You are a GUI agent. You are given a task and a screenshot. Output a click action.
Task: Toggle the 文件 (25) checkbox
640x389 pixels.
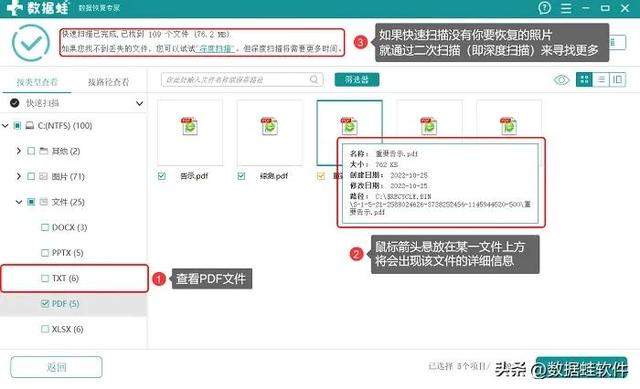[31, 202]
